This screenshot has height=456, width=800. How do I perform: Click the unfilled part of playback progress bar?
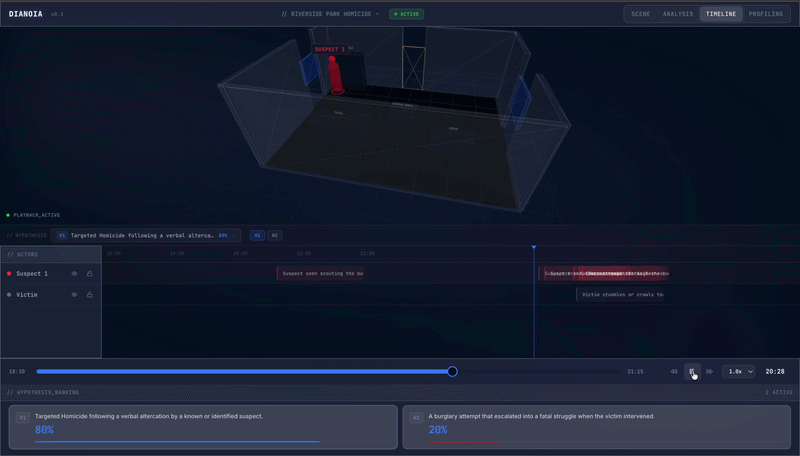(538, 372)
